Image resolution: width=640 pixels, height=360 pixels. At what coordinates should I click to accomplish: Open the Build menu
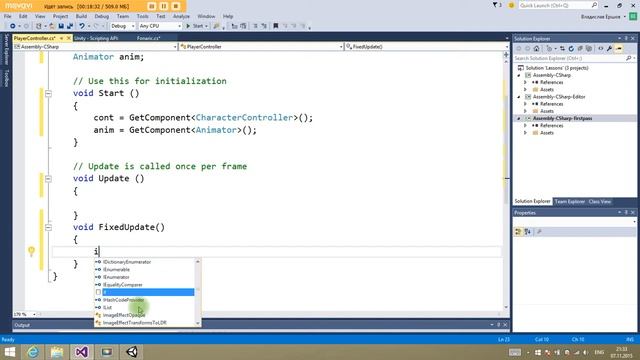(x=81, y=16)
